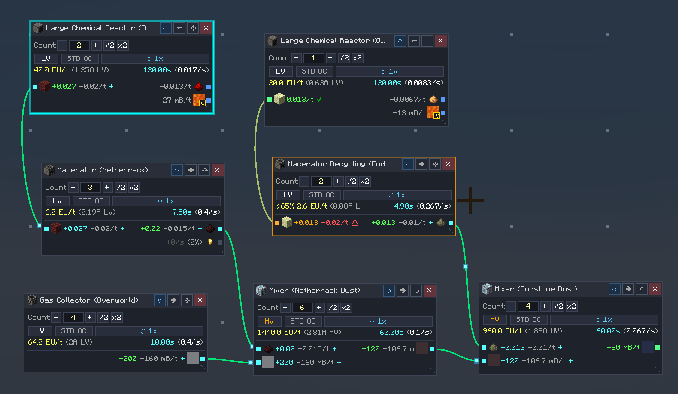Click the arrow header button on Mixer (Netherrack Dust)
The width and height of the screenshot is (678, 394).
point(403,291)
